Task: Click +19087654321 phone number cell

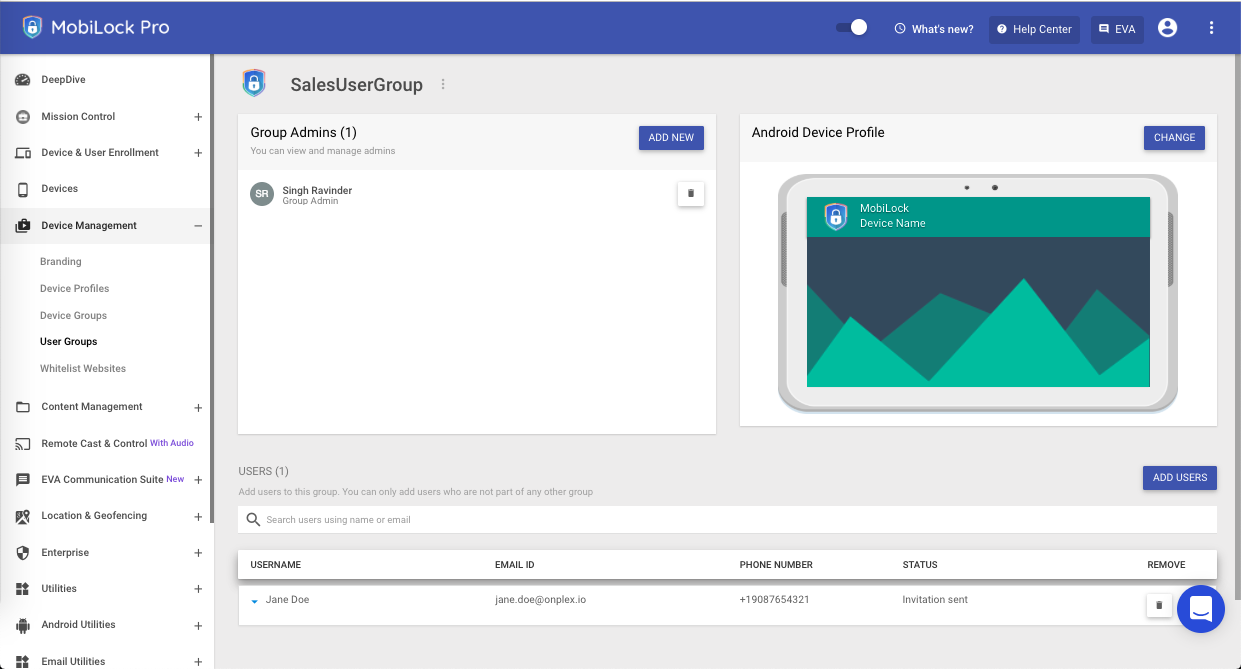Action: pyautogui.click(x=775, y=600)
